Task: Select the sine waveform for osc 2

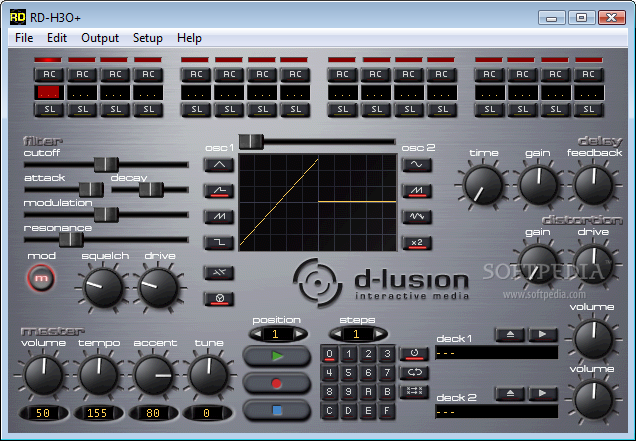Action: click(417, 165)
